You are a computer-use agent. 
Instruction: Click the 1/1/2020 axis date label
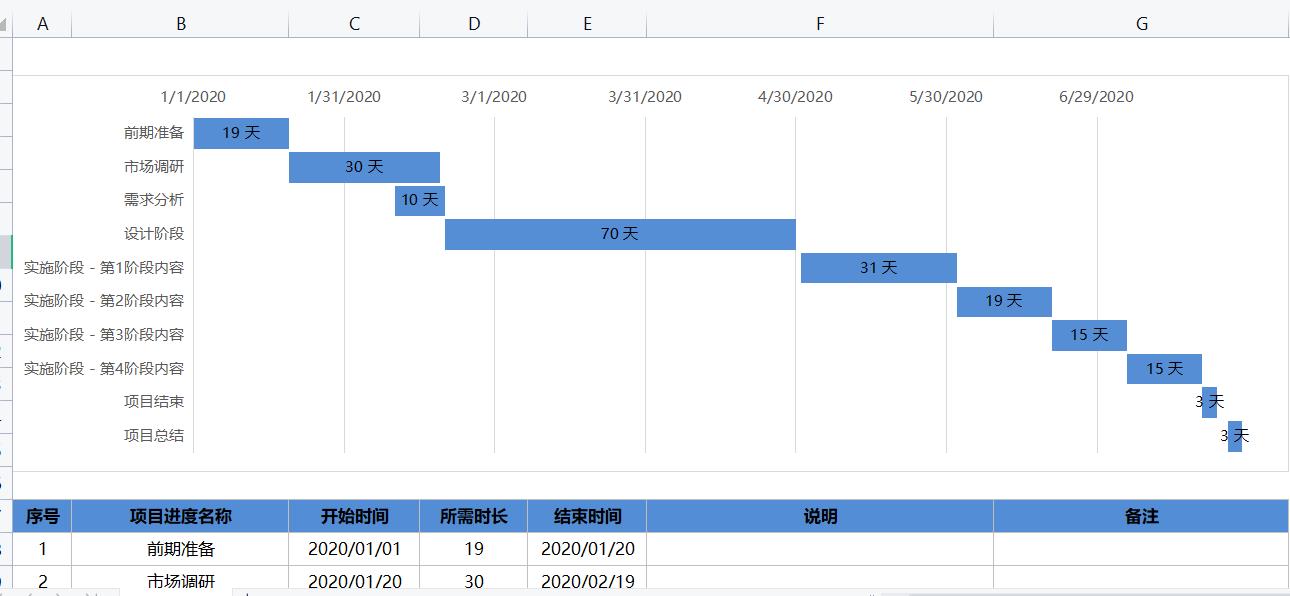tap(193, 97)
